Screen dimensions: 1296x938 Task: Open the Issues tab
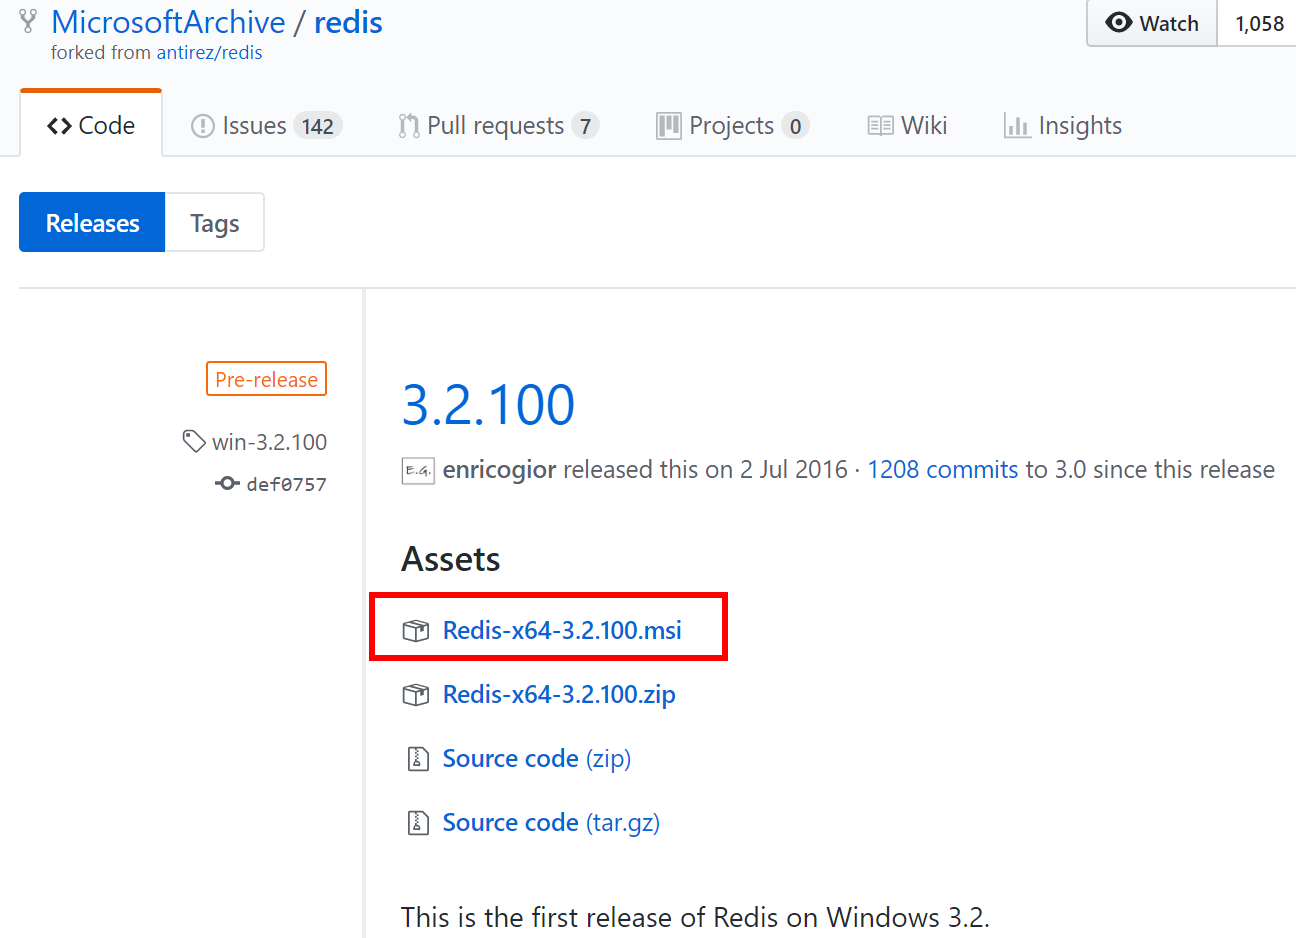coord(266,125)
